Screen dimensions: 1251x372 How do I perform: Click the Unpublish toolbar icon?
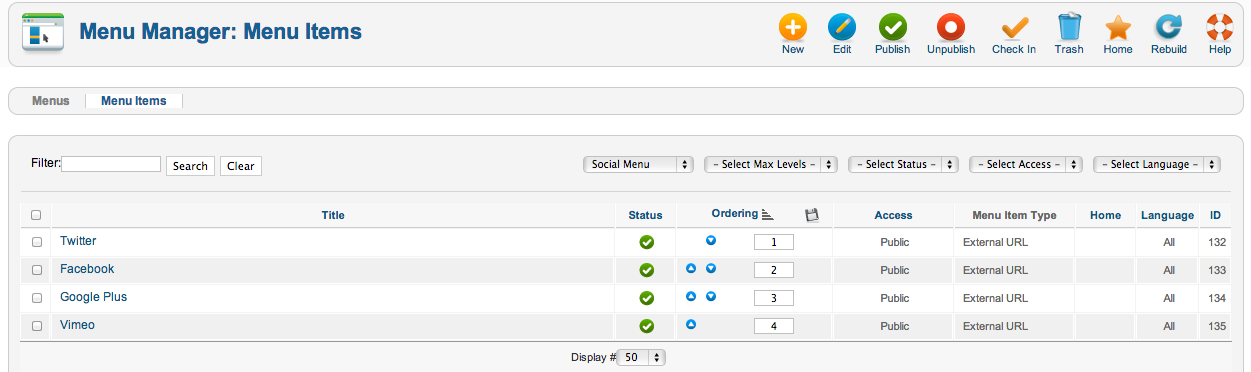click(x=950, y=27)
